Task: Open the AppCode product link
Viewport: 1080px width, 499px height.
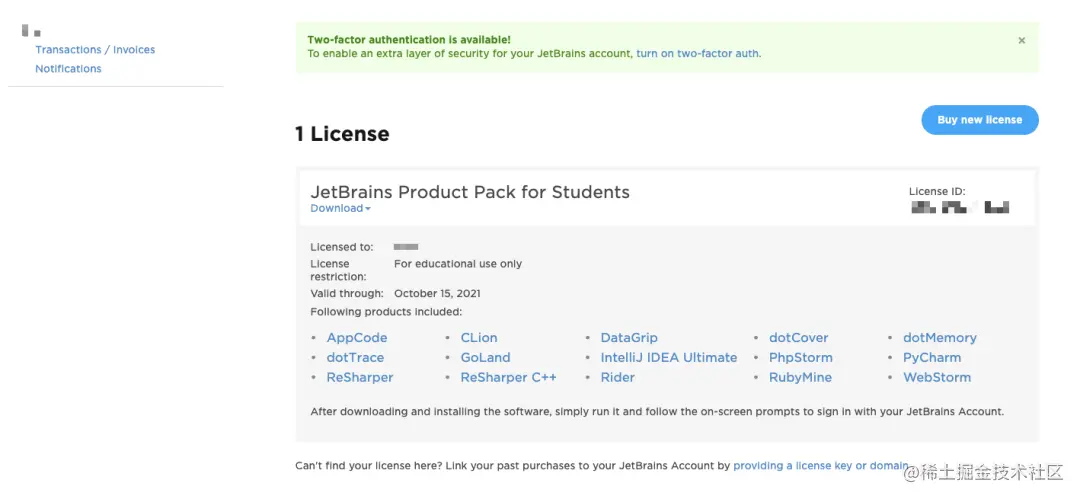Action: pyautogui.click(x=356, y=338)
